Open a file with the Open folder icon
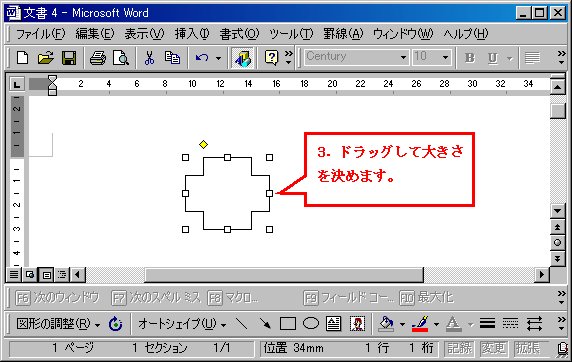 pos(46,58)
